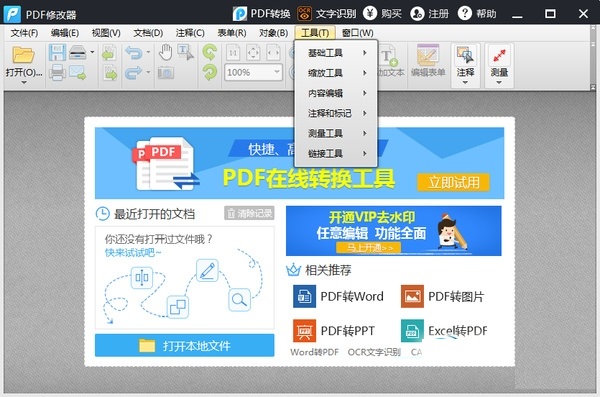Click the OCR 文字识别 icon
The image size is (600, 397).
tap(305, 14)
